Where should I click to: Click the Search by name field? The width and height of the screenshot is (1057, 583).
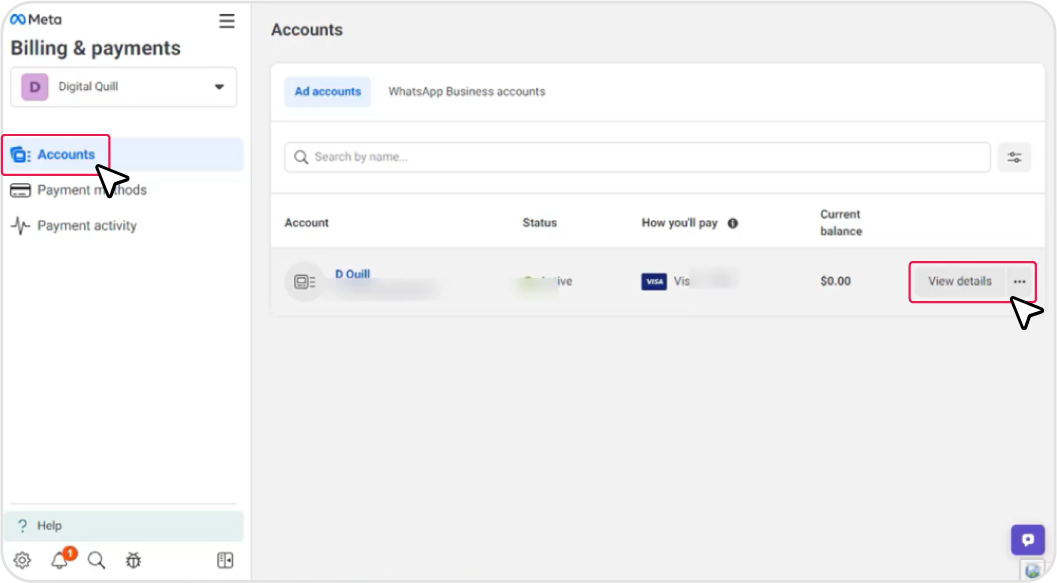pos(637,157)
